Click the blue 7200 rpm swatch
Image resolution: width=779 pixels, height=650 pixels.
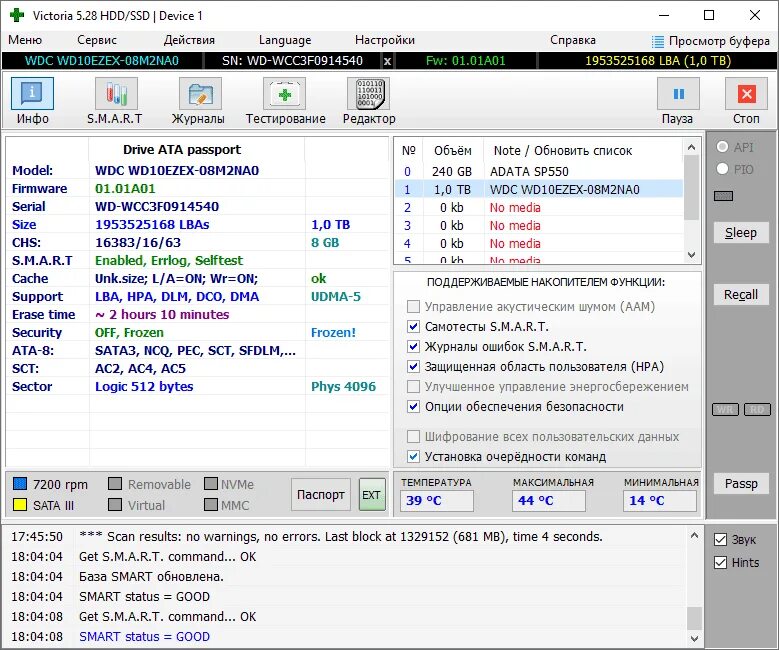click(20, 484)
